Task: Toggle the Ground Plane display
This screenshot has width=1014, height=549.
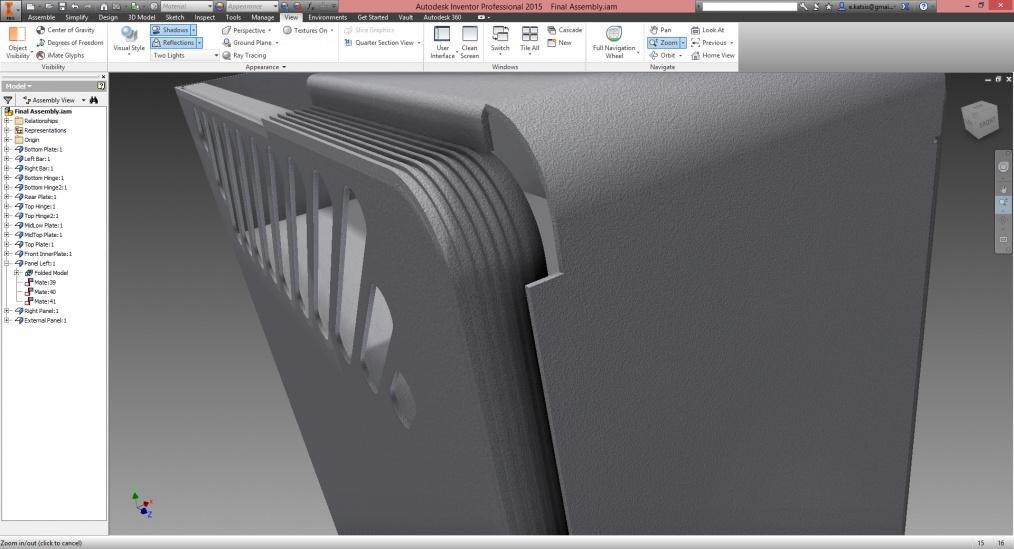Action: tap(250, 43)
